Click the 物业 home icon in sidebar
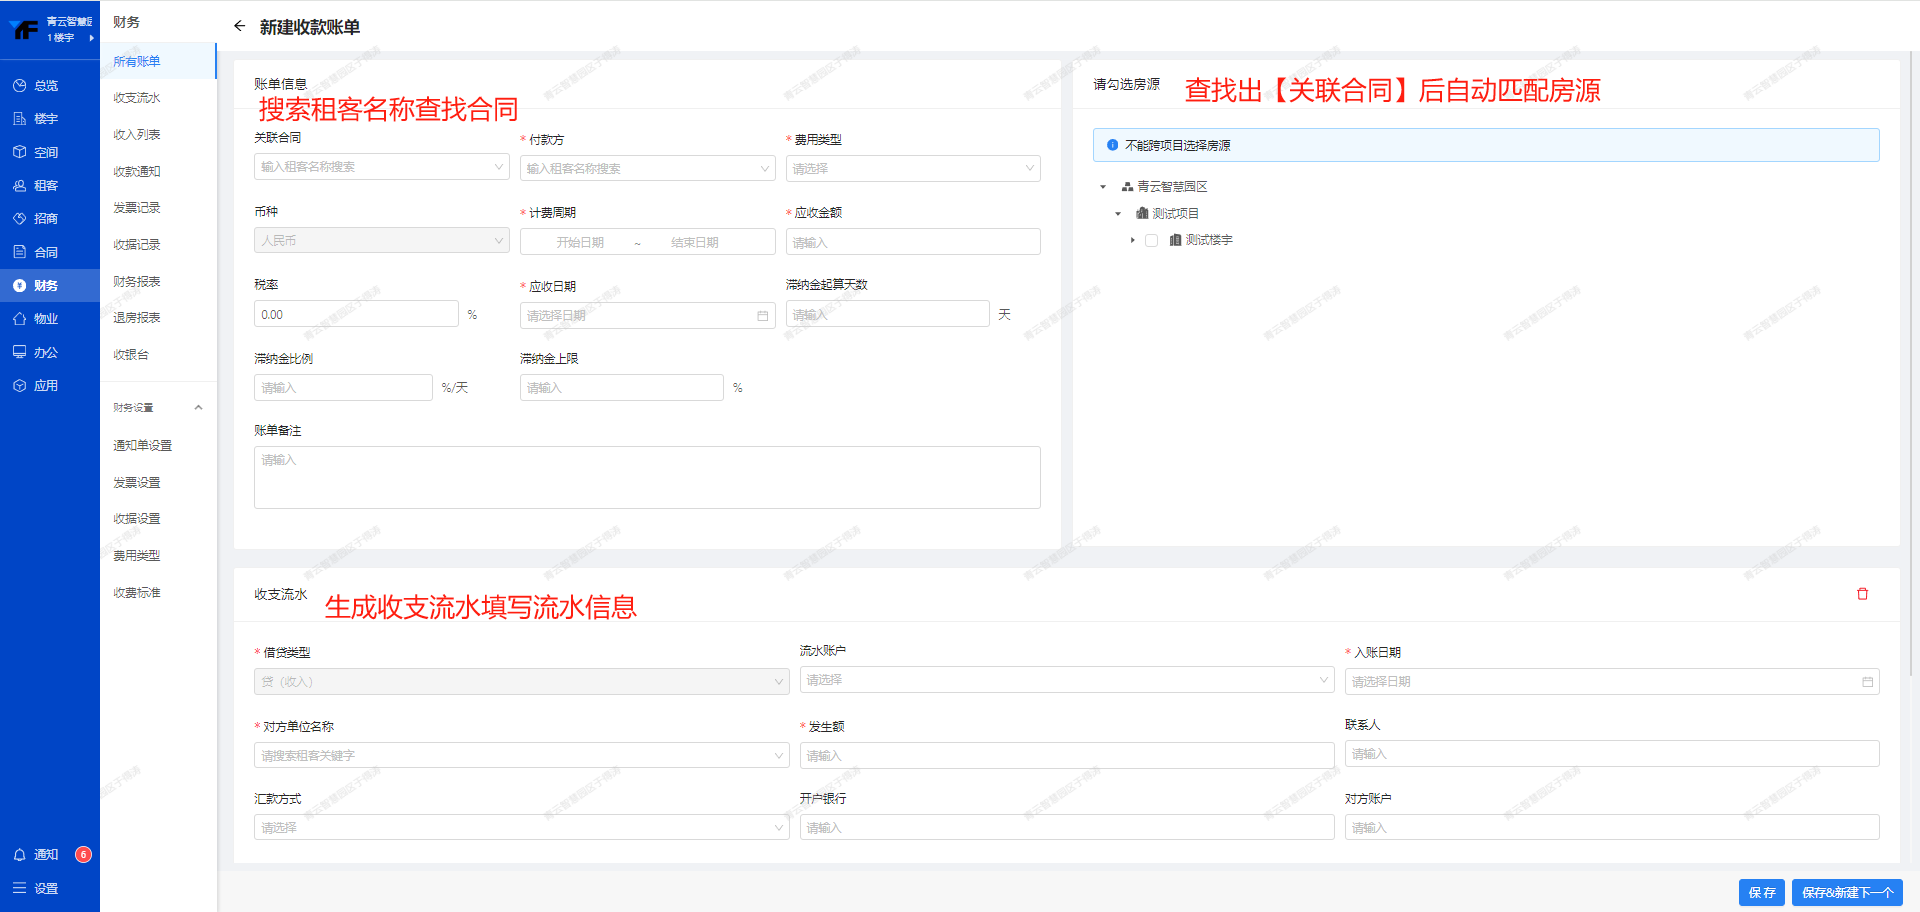Screen dimensions: 1920x912 point(19,319)
